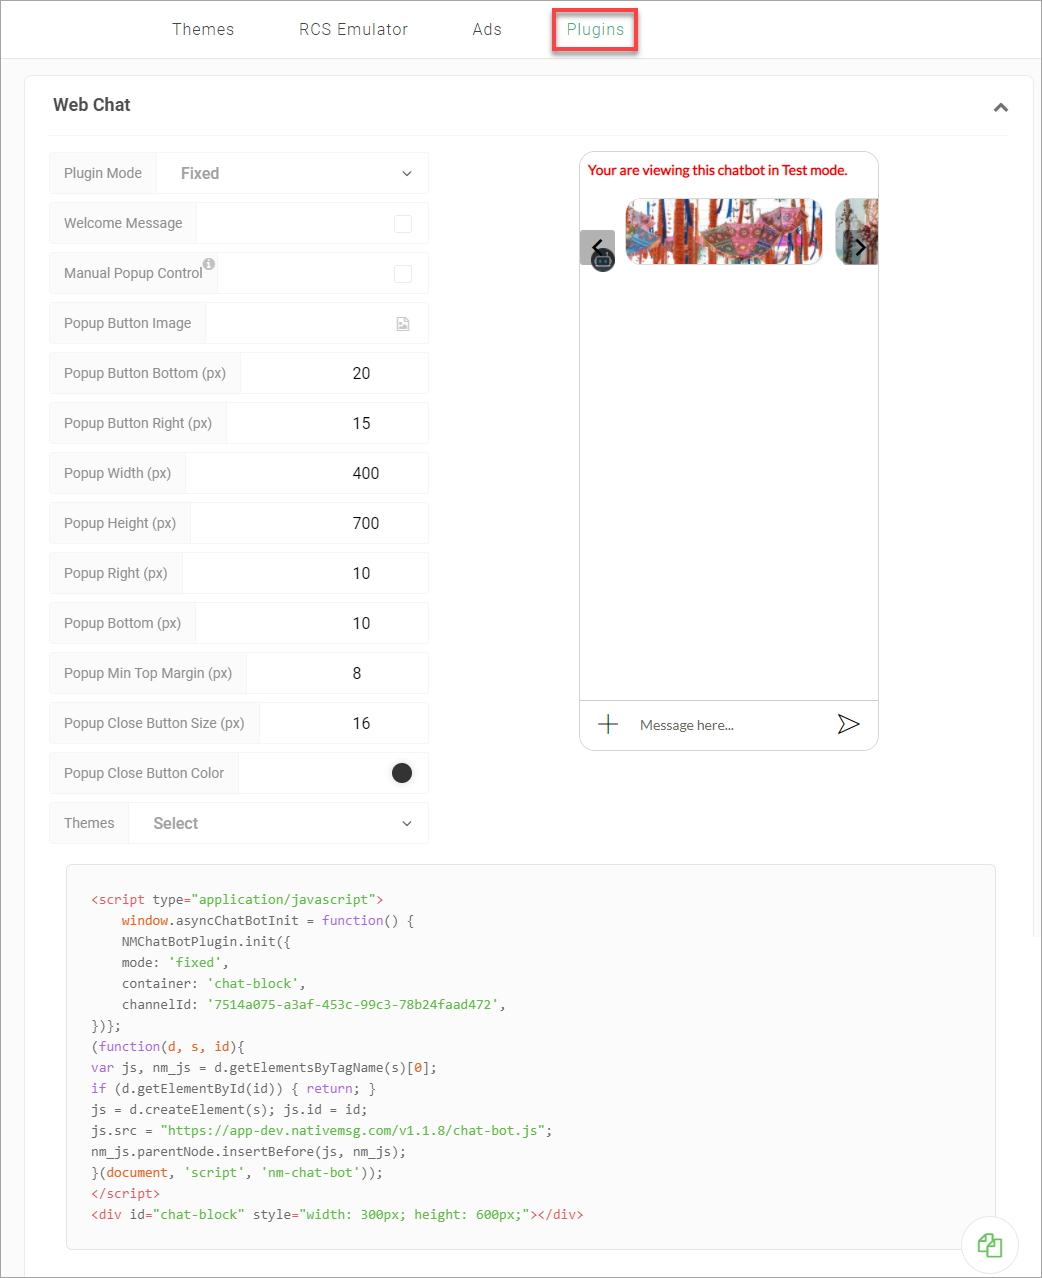Click the plus attachment icon in chat

608,724
